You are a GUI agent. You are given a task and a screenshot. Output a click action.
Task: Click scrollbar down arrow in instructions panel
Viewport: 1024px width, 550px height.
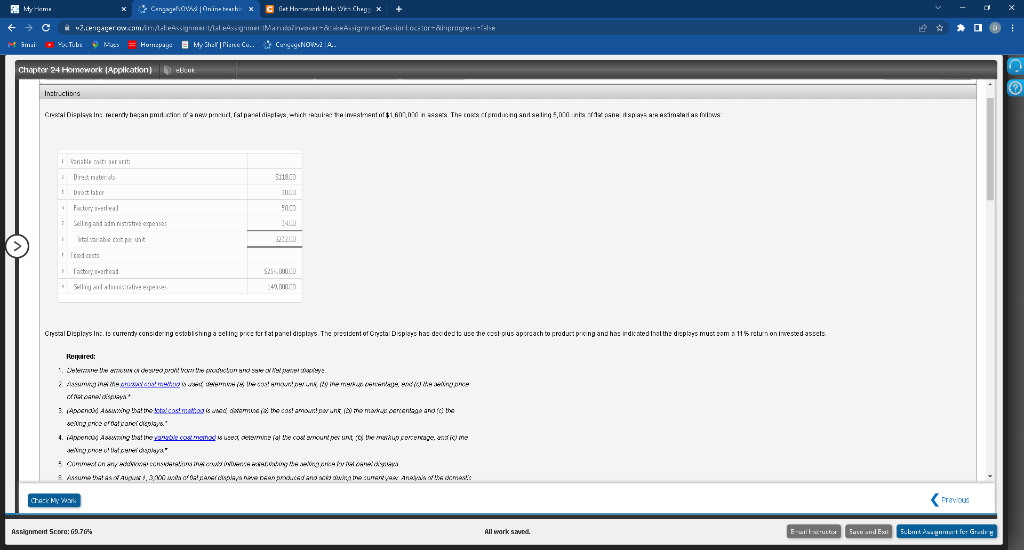pos(990,476)
